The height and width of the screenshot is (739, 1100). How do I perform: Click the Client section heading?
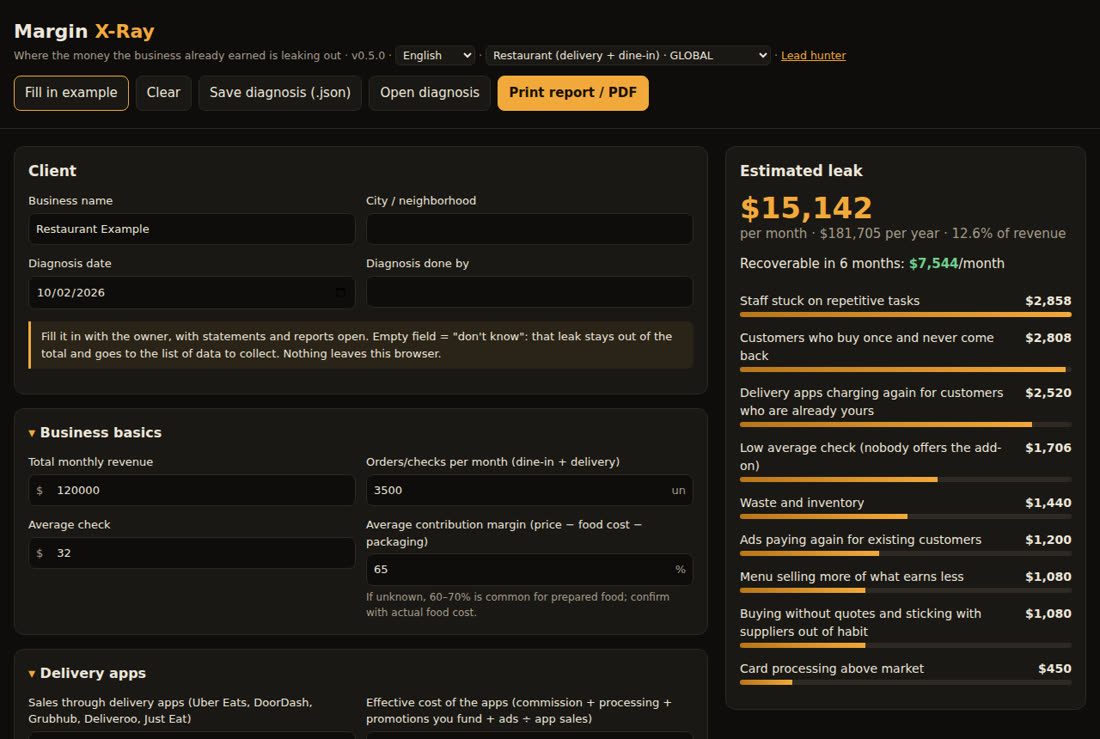click(x=53, y=171)
